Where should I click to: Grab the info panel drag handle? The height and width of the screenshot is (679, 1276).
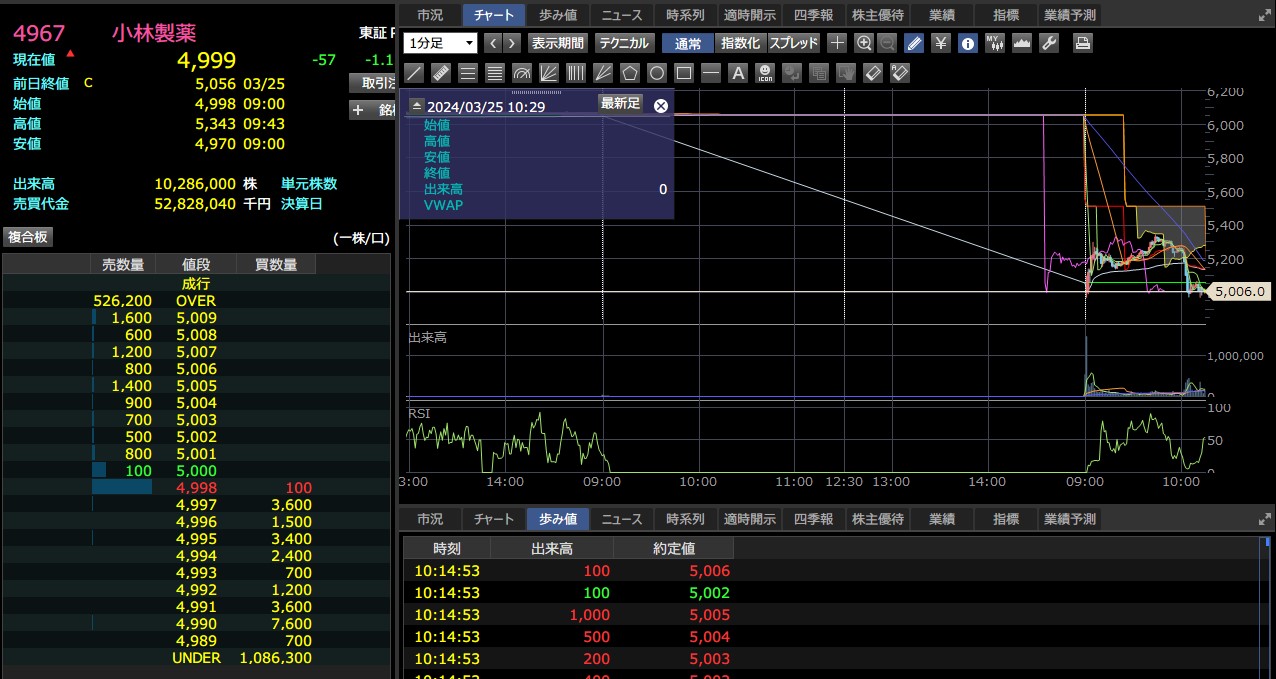coord(537,92)
